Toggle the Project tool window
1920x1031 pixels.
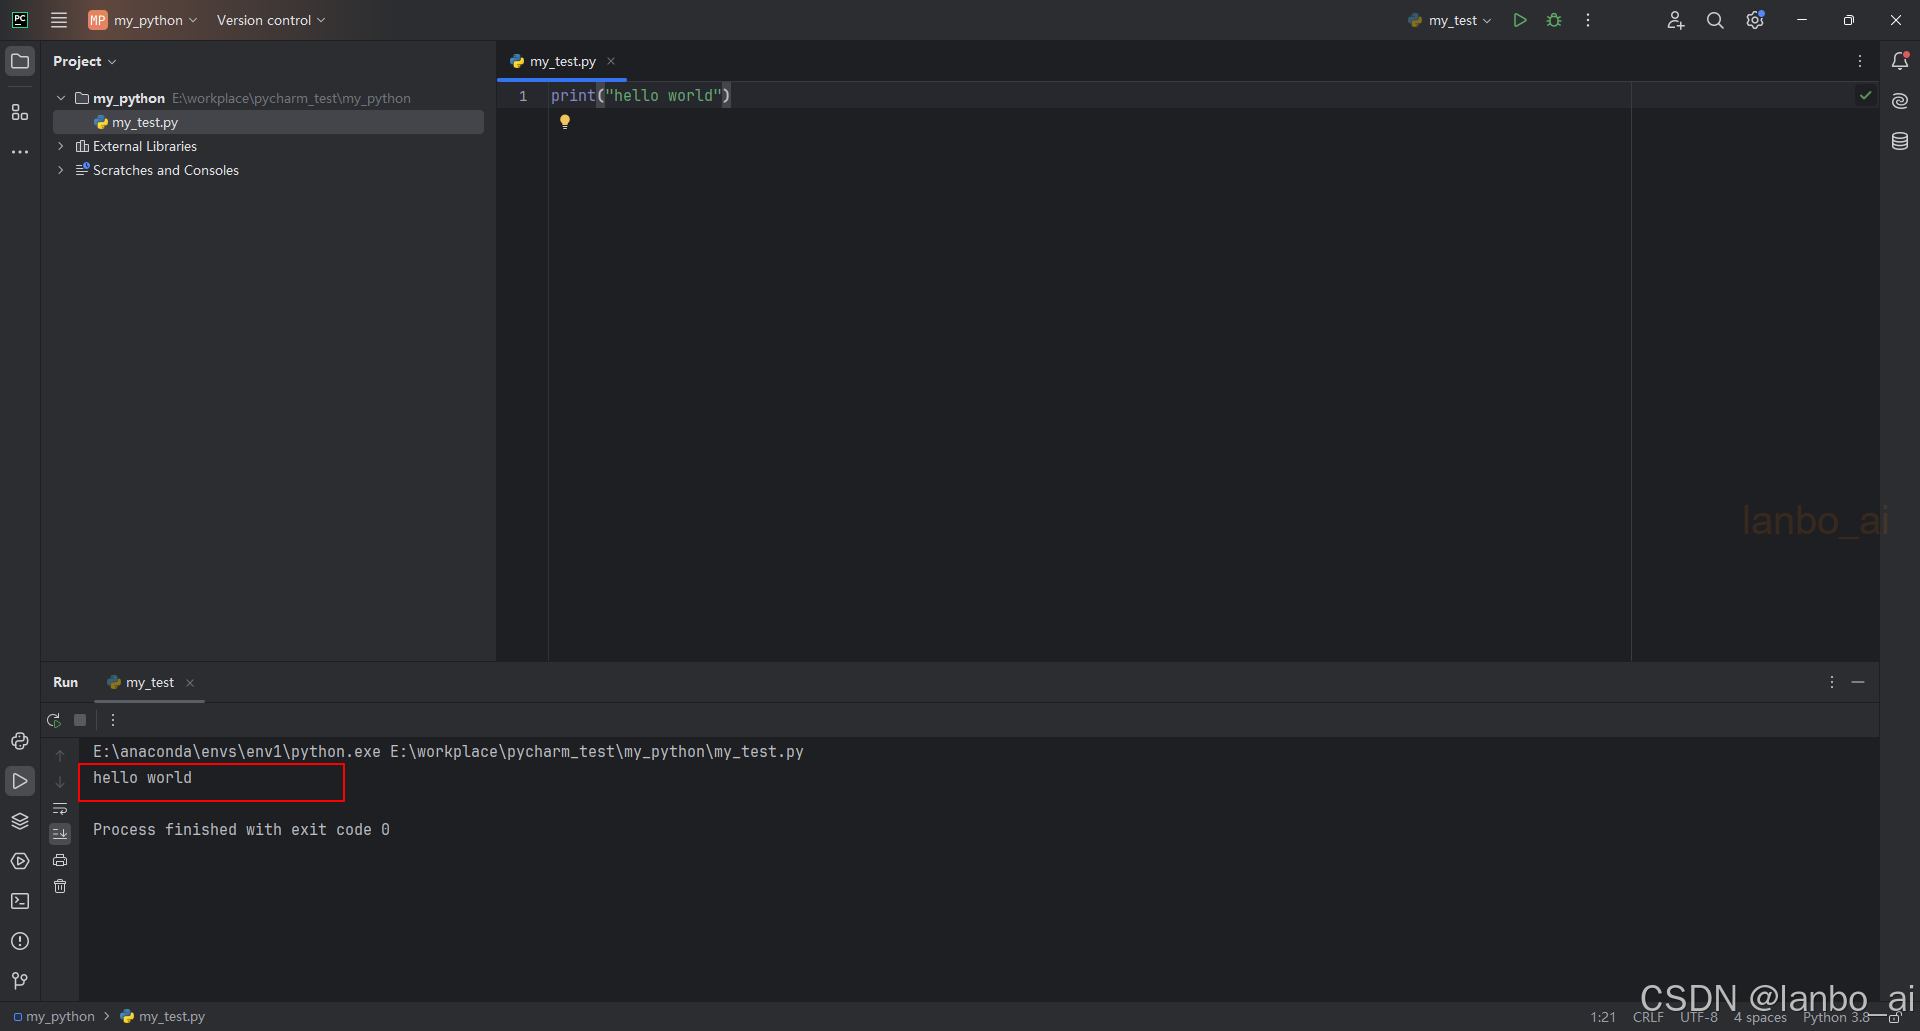[x=20, y=61]
